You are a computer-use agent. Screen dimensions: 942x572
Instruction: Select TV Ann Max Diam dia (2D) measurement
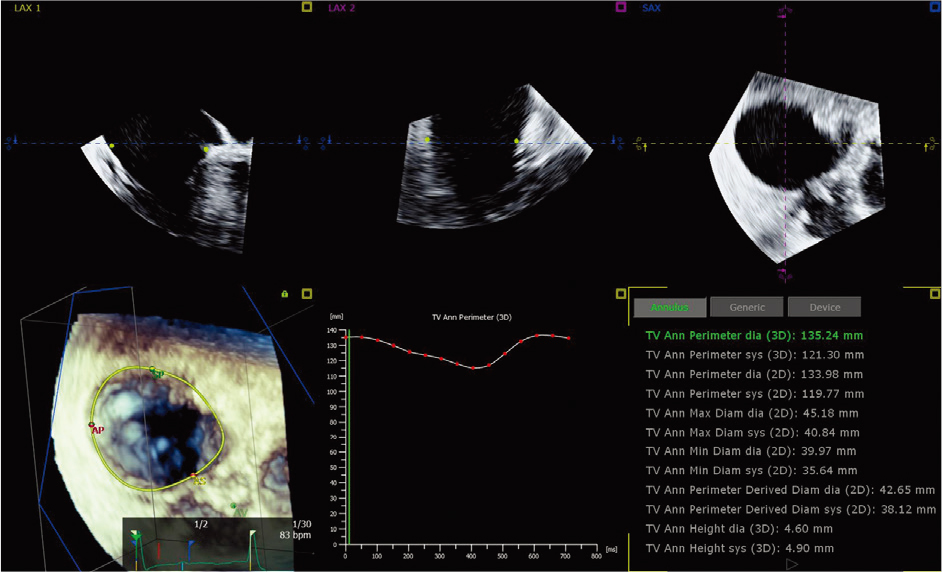click(752, 413)
